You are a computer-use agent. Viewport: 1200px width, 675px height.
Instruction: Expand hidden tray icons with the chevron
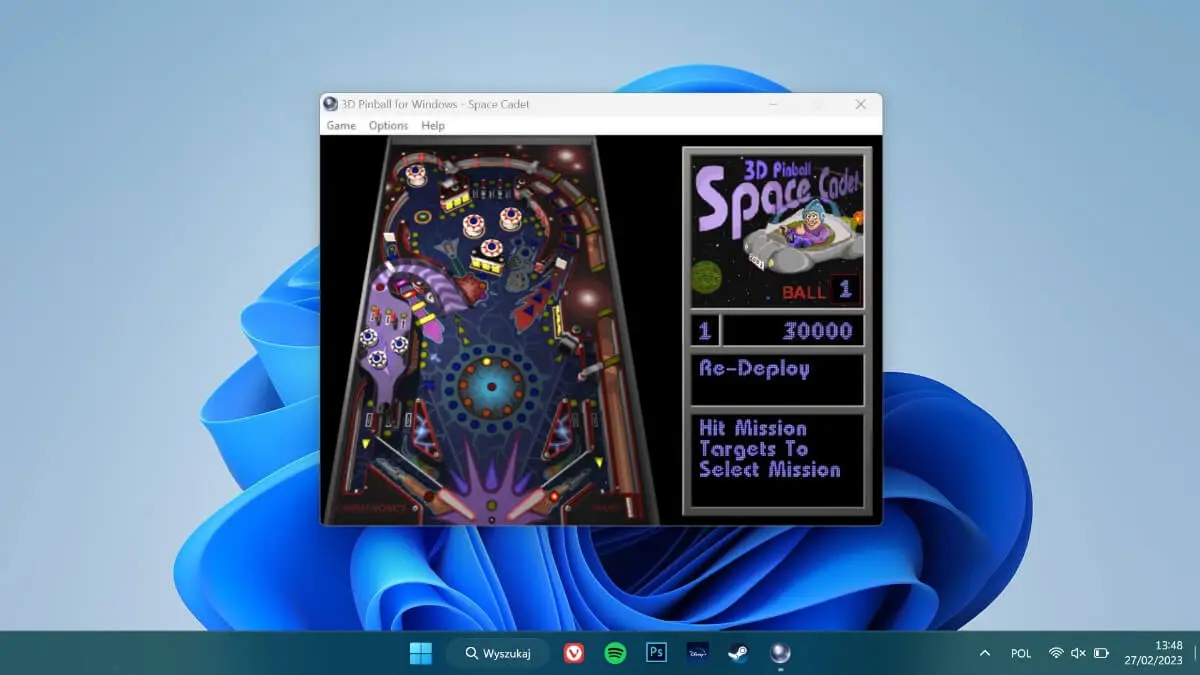(984, 653)
